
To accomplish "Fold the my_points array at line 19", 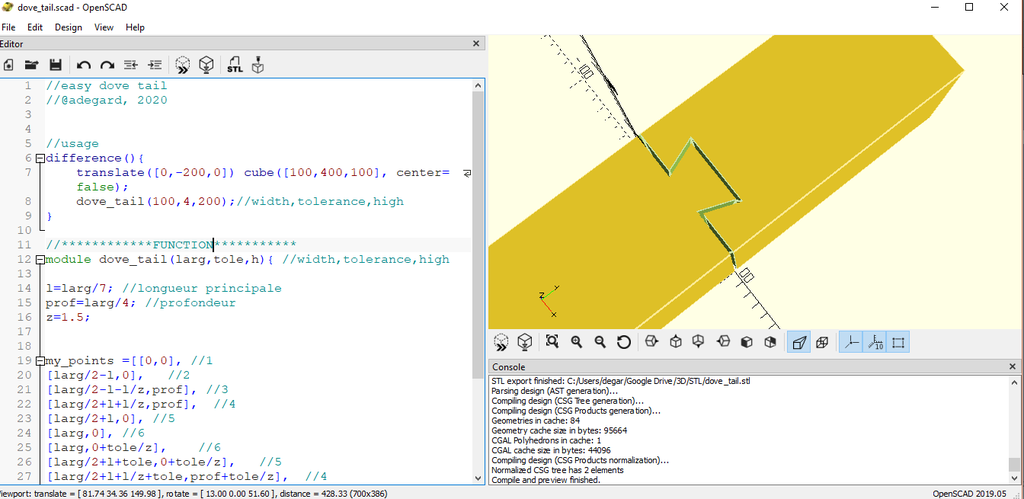I will [x=40, y=361].
